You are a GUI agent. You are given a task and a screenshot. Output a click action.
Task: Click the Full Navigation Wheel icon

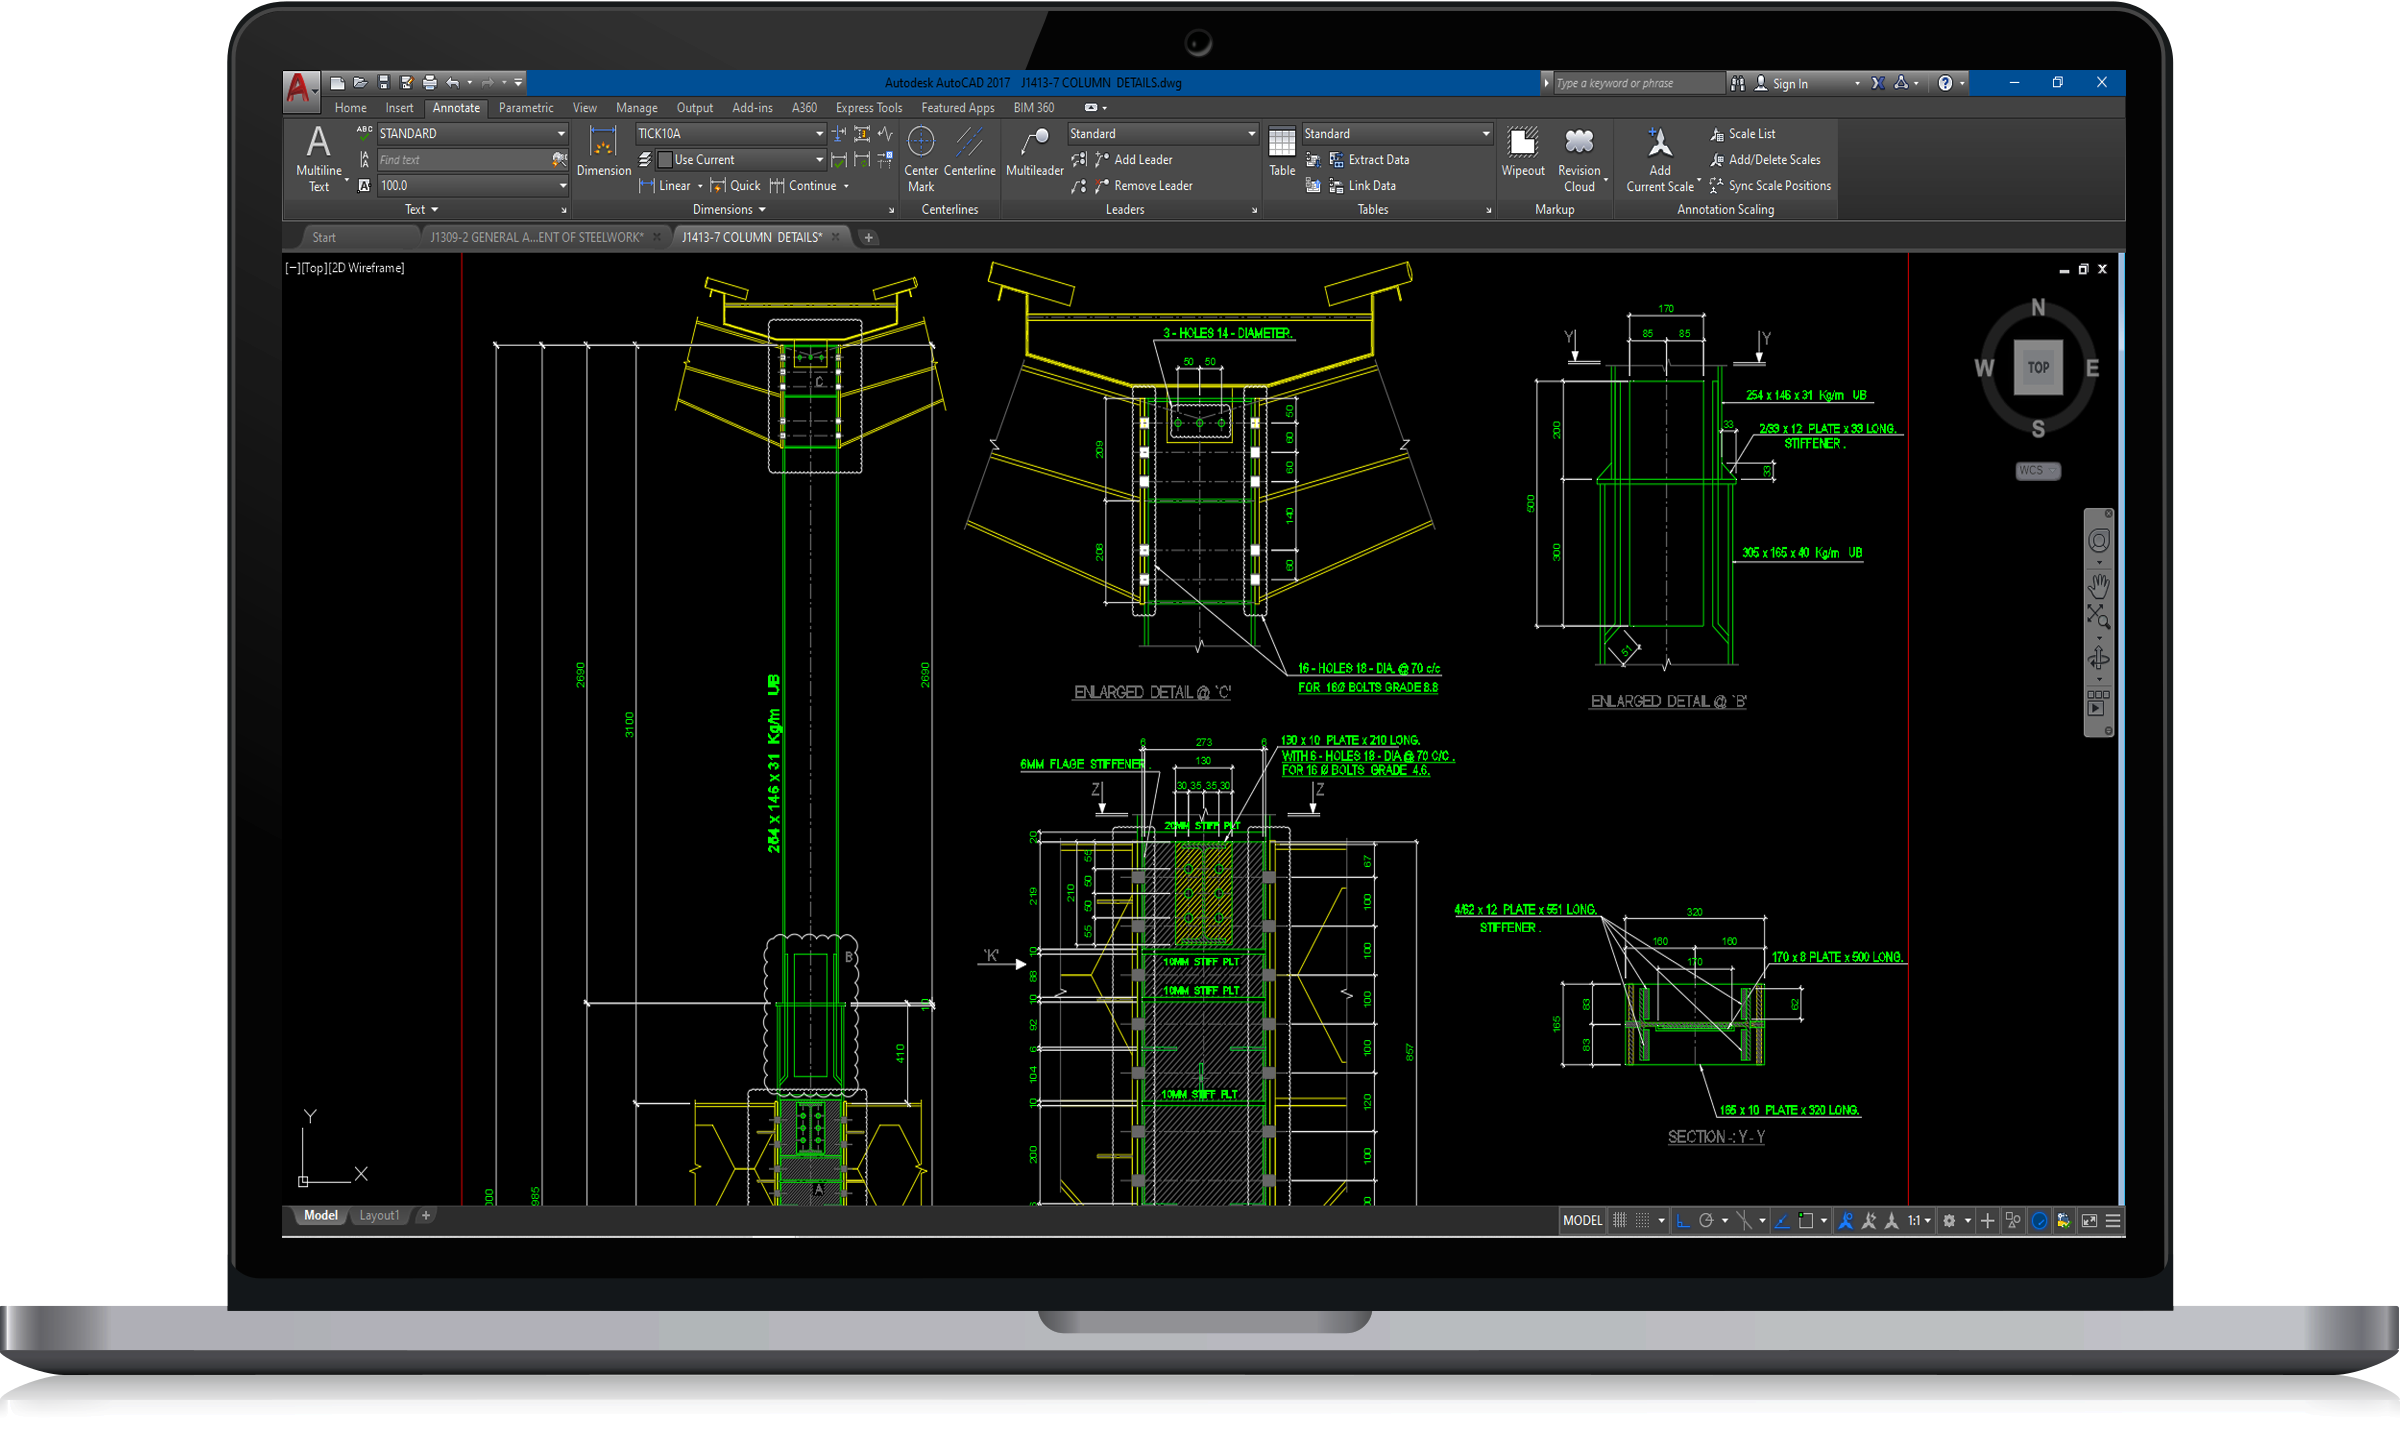pyautogui.click(x=2099, y=541)
